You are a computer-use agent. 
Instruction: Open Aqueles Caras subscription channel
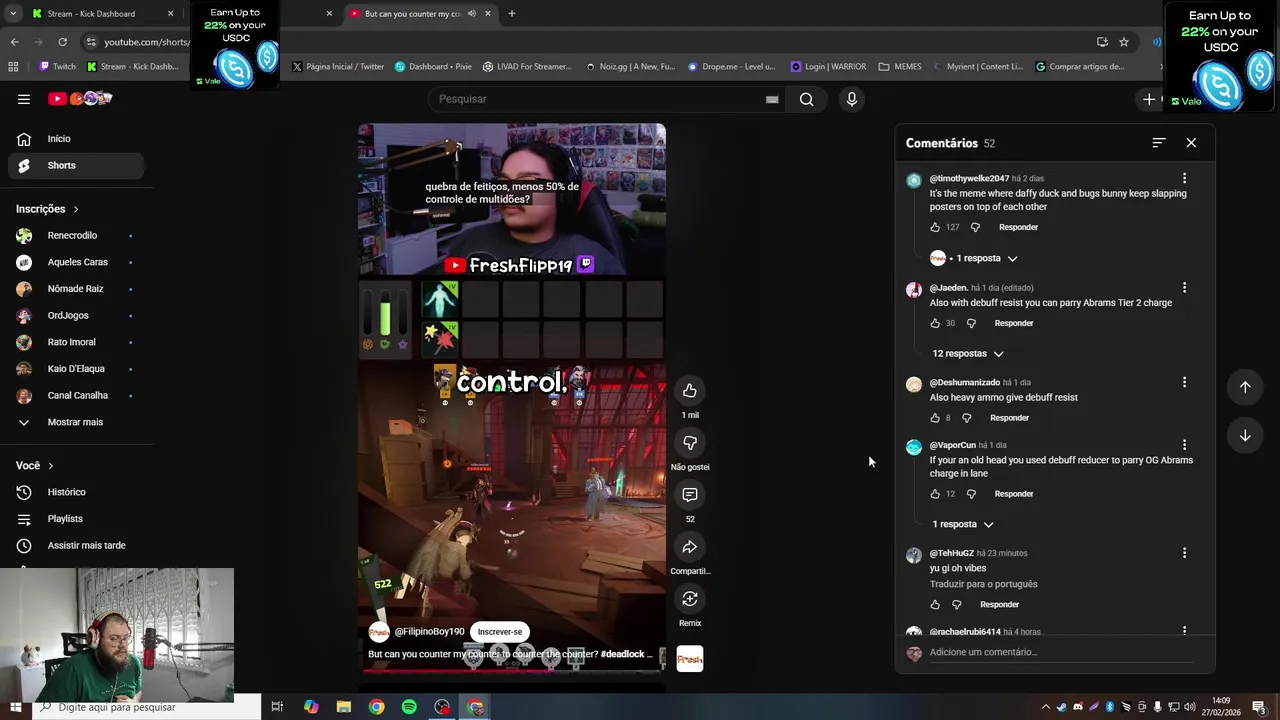(x=75, y=262)
